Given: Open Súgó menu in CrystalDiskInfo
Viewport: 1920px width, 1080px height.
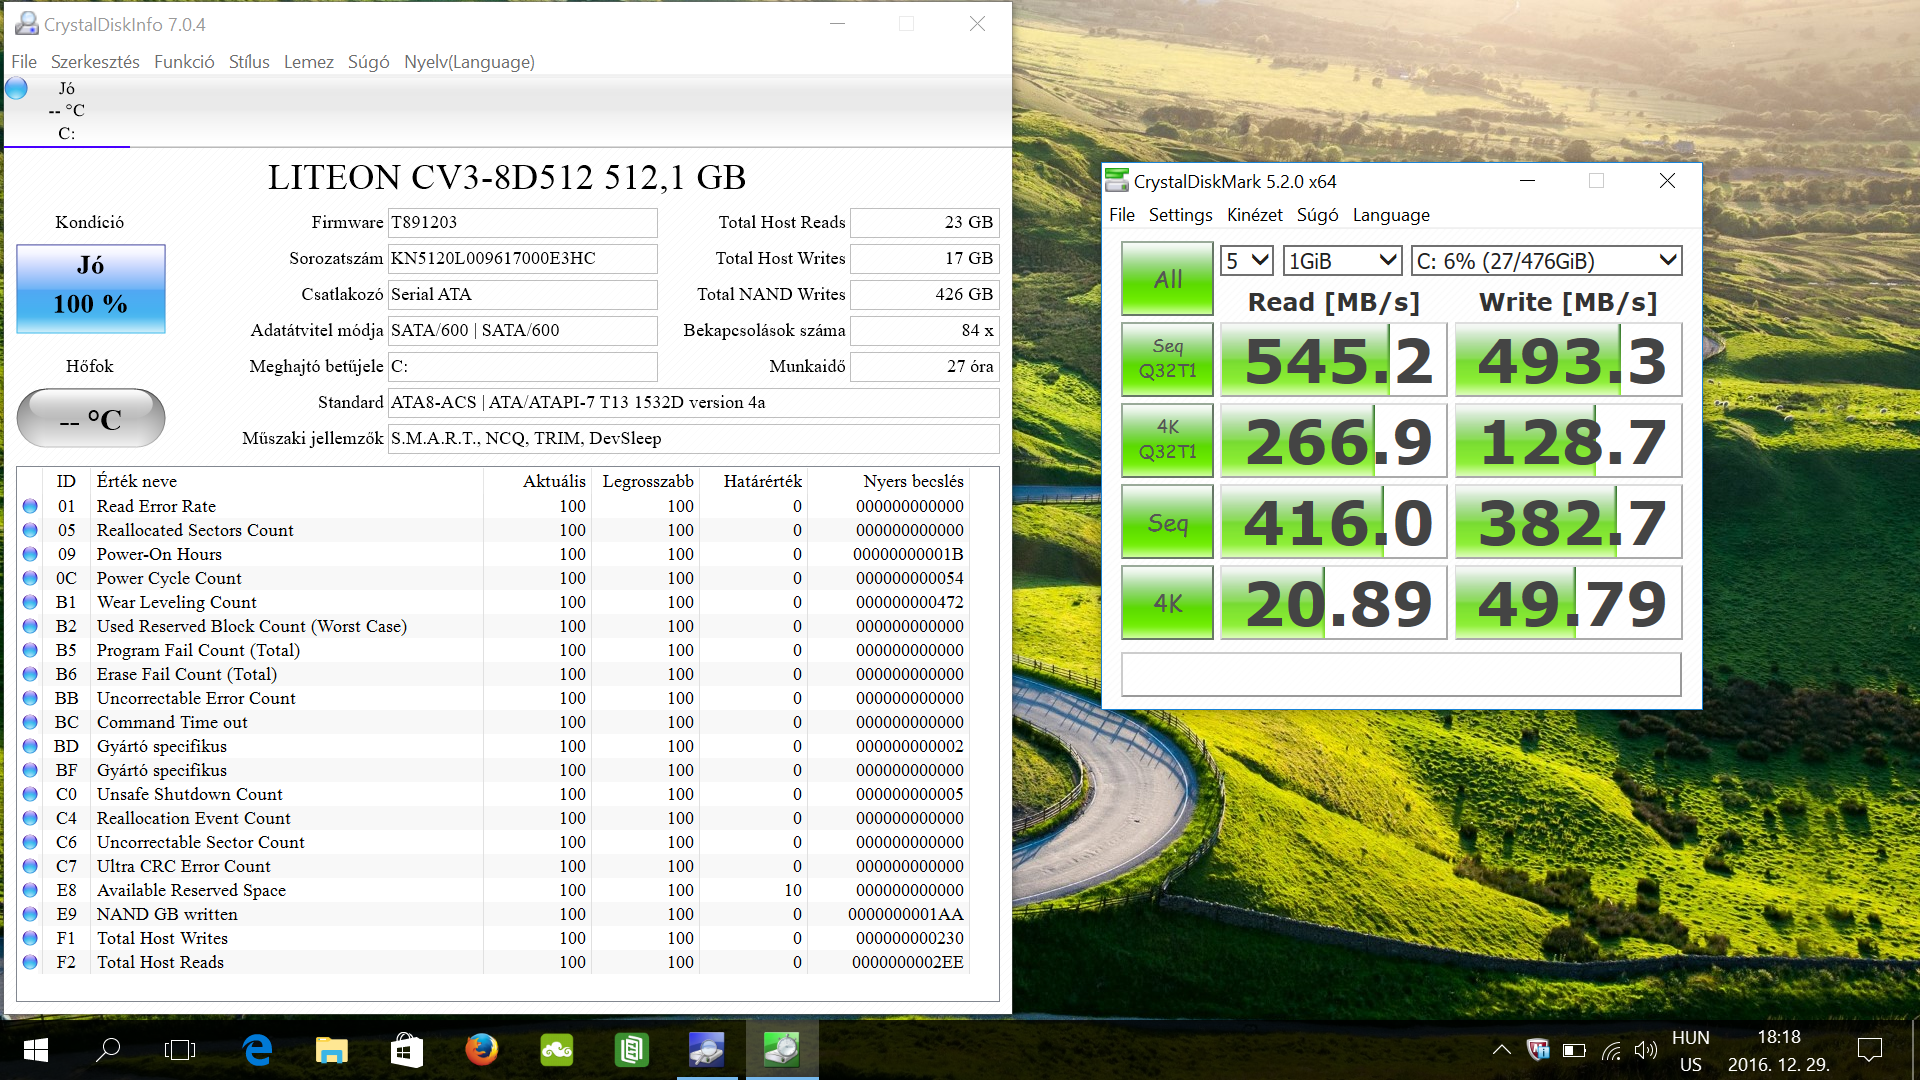Looking at the screenshot, I should 368,62.
